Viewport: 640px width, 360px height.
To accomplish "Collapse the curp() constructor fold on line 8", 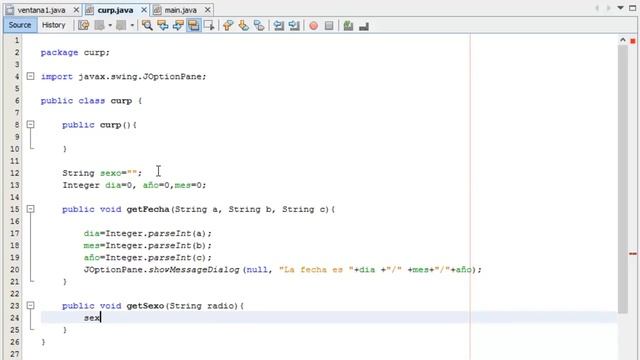I will pos(30,124).
